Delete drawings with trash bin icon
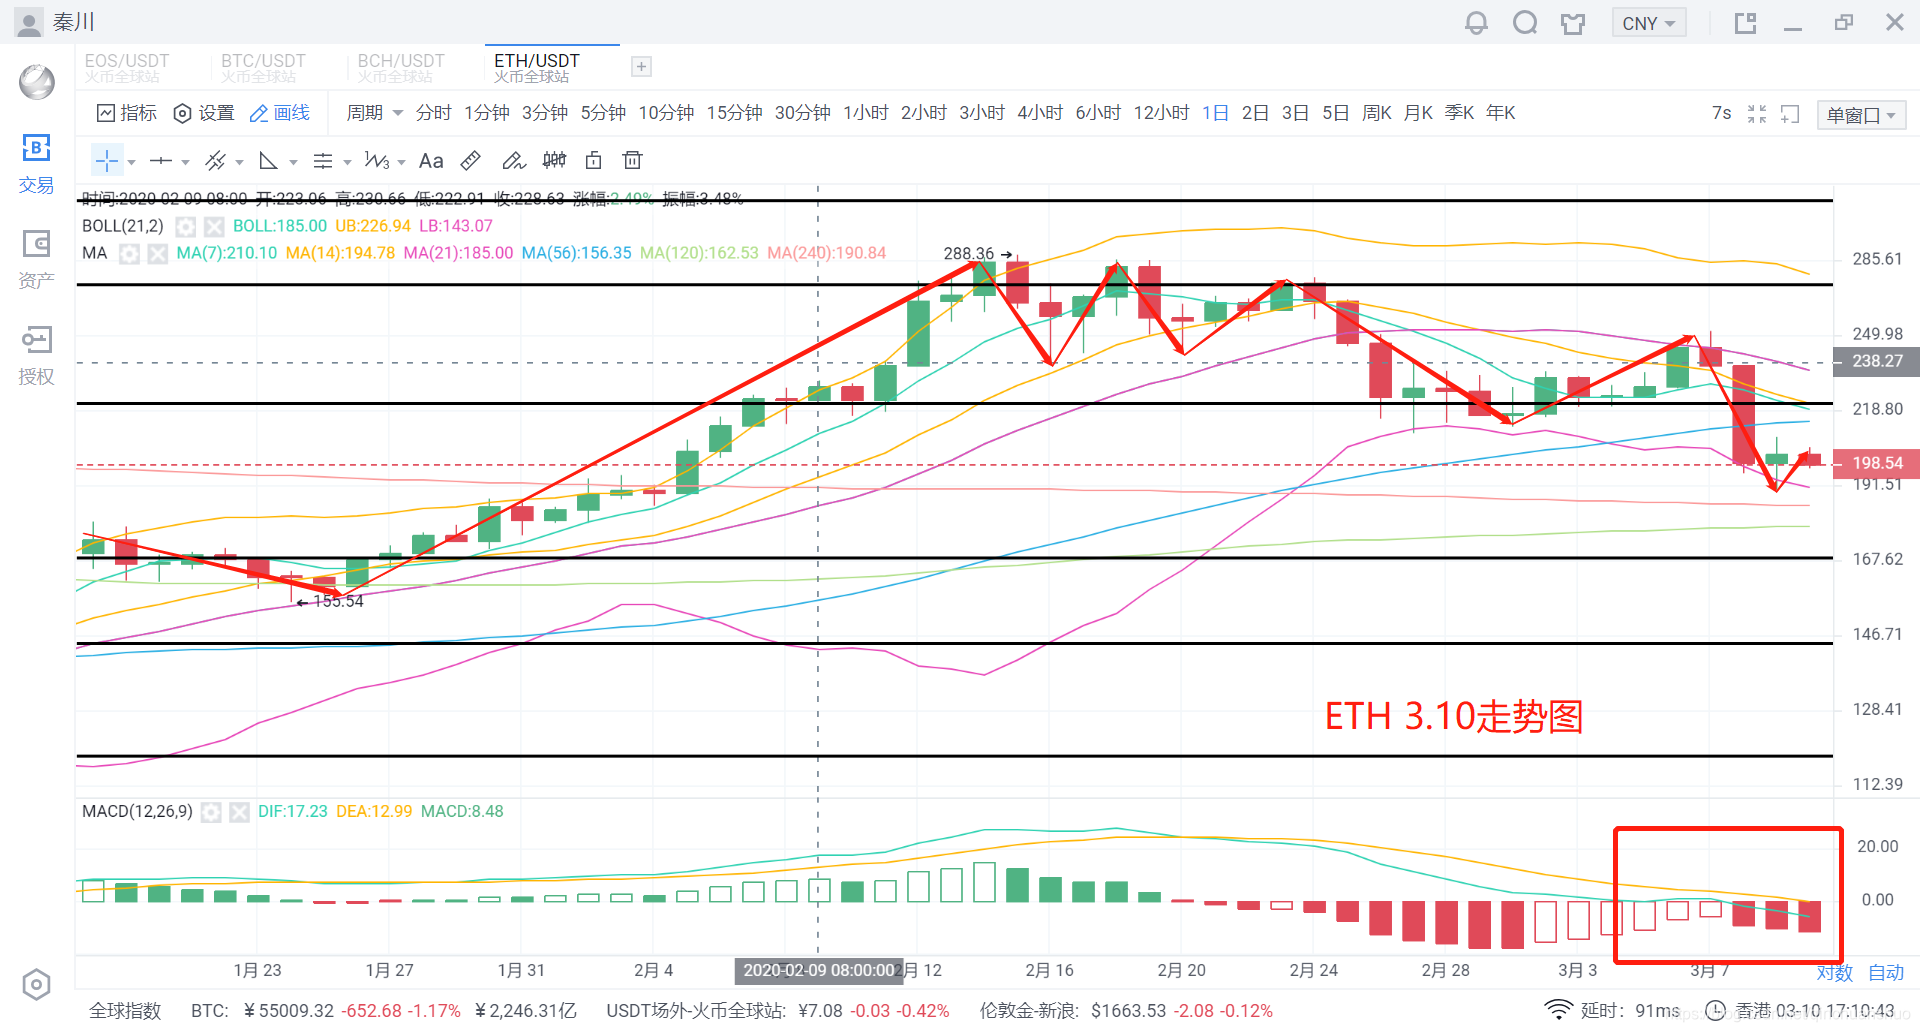Viewport: 1920px width, 1032px height. pyautogui.click(x=632, y=161)
